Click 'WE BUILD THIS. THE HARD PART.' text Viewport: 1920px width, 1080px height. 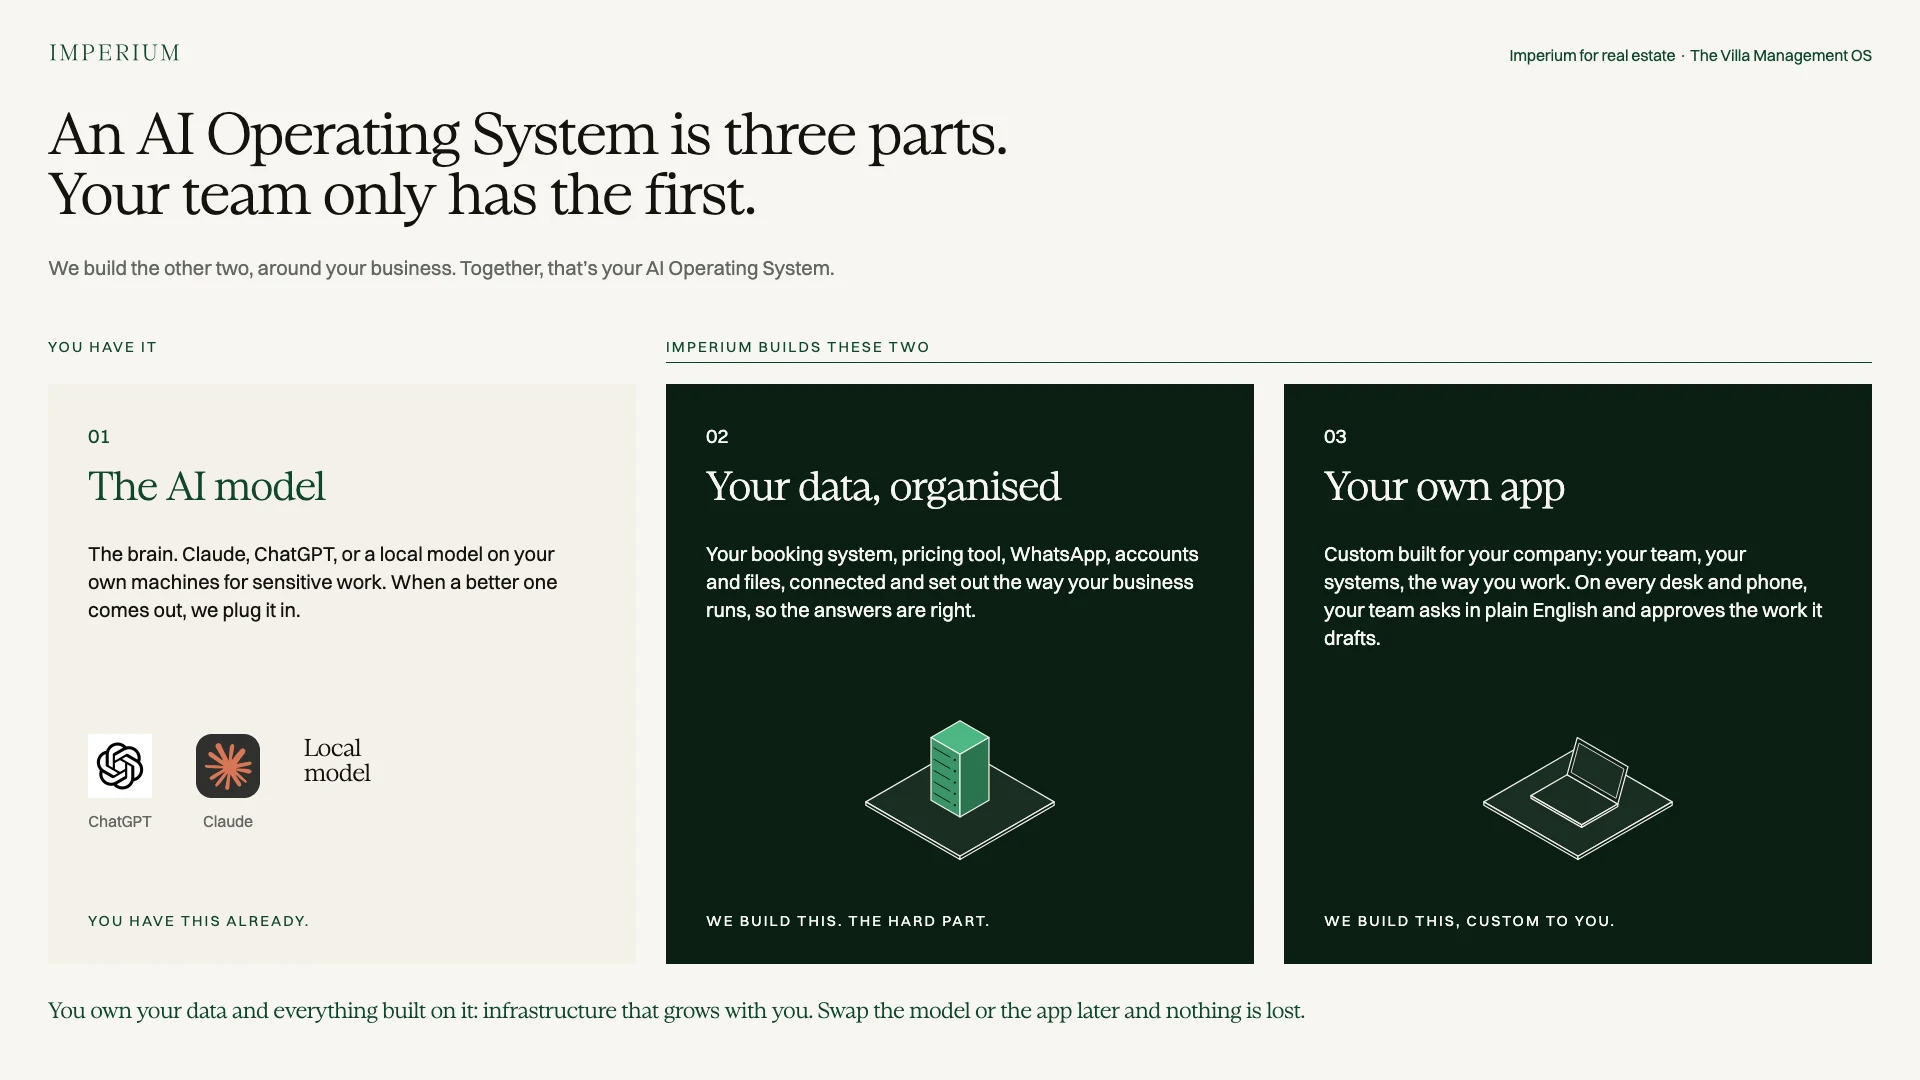click(848, 921)
